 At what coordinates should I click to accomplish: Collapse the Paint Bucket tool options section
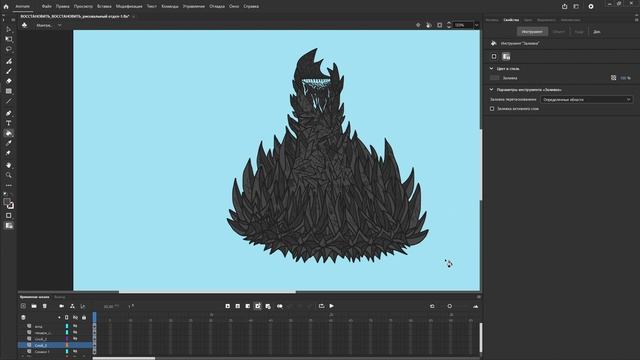point(491,89)
